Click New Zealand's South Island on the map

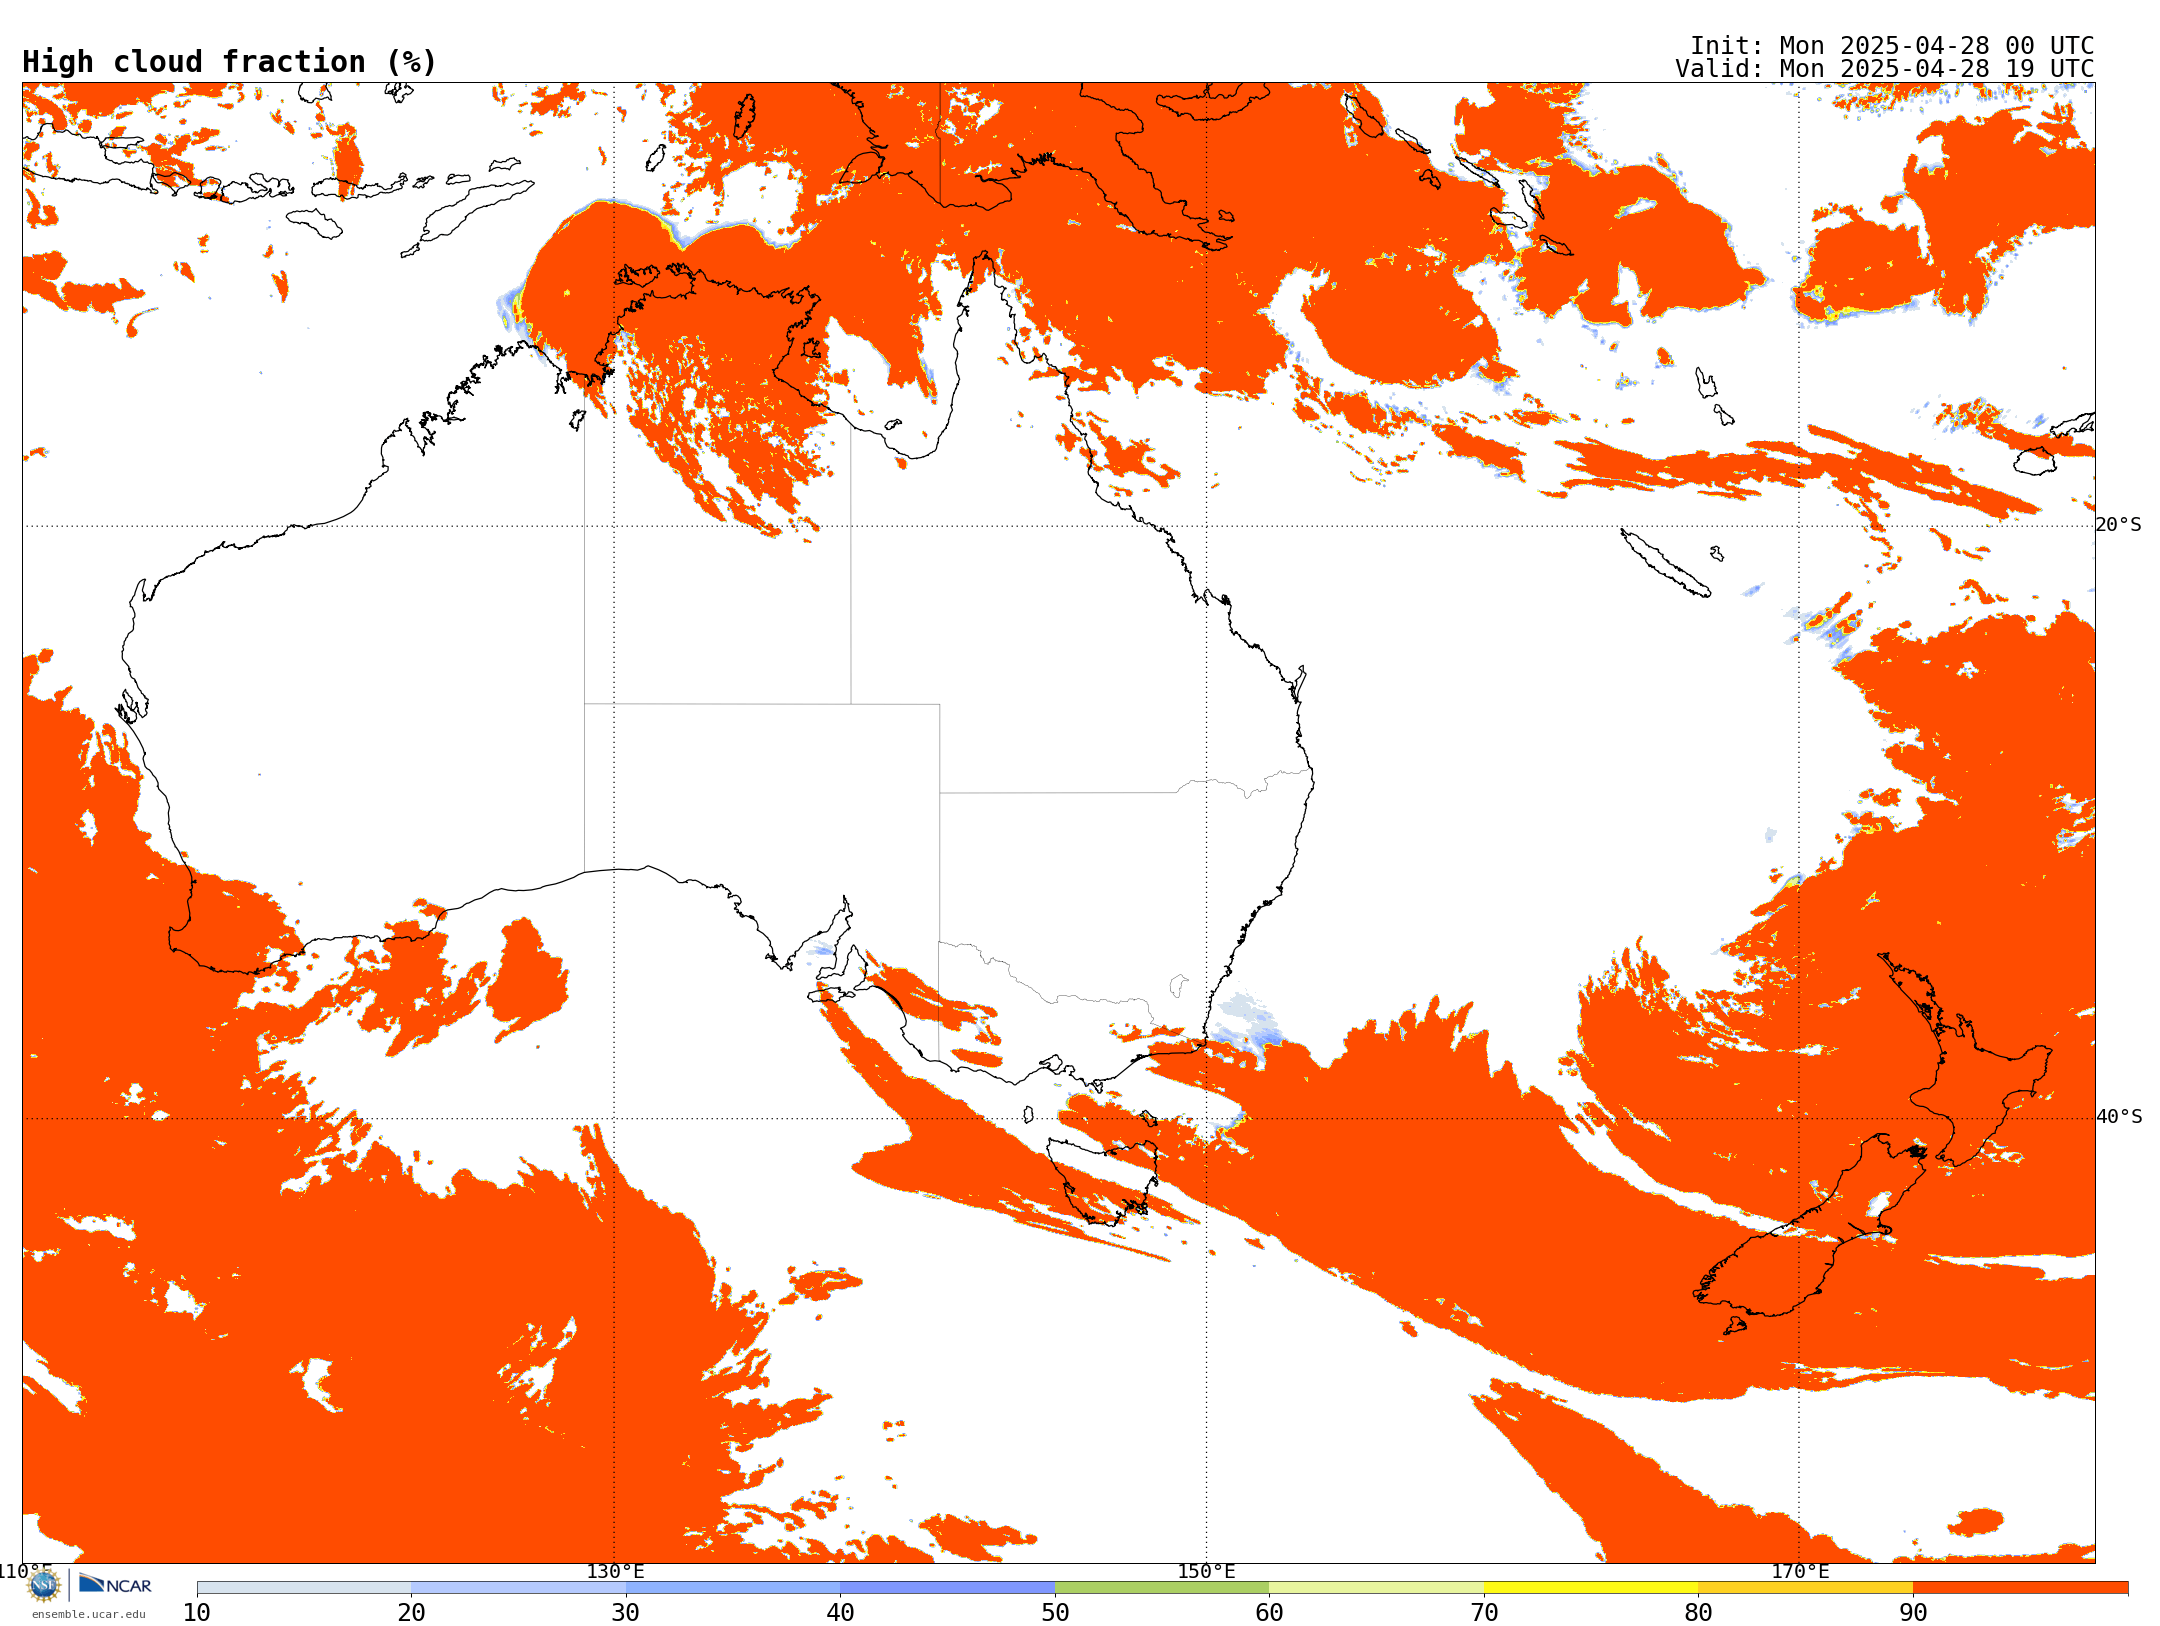(x=1810, y=1235)
